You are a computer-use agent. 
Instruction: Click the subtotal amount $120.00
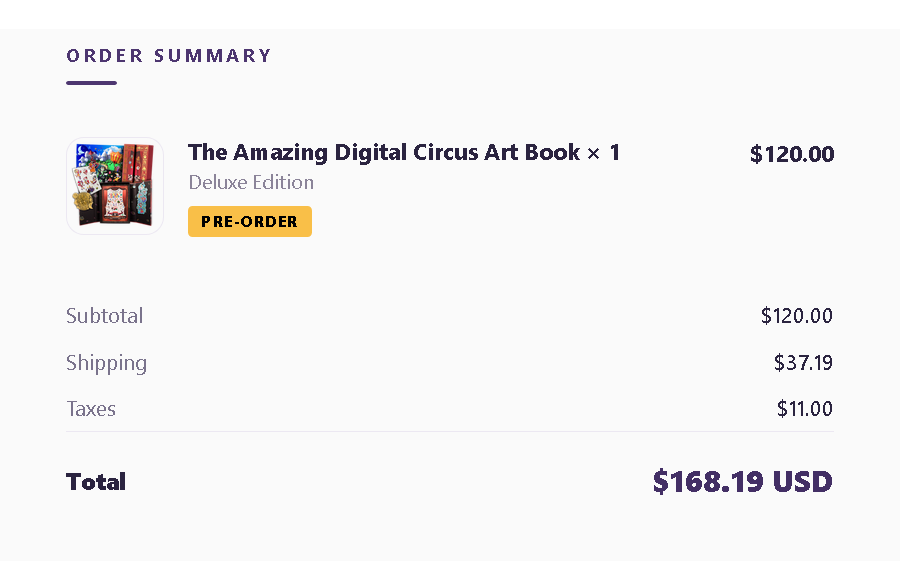797,315
